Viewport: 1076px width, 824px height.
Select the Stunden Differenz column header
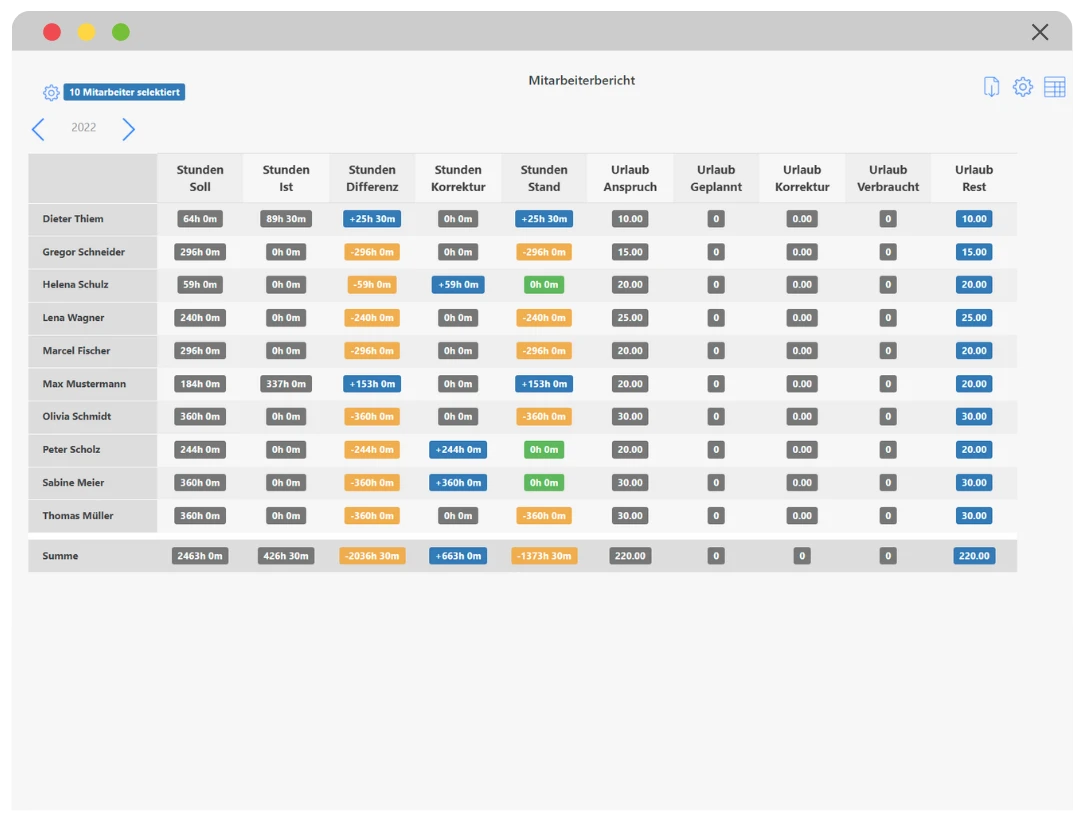(372, 178)
